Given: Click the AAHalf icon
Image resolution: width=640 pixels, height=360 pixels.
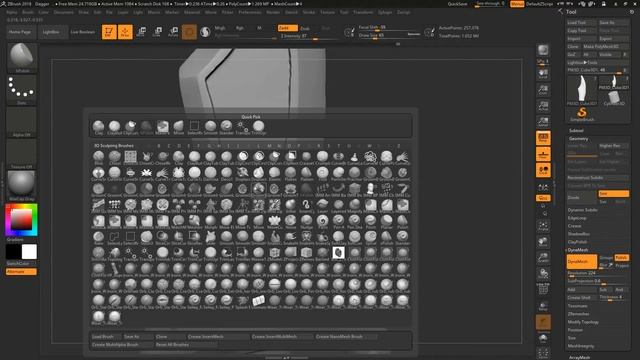Looking at the screenshot, I should [543, 122].
